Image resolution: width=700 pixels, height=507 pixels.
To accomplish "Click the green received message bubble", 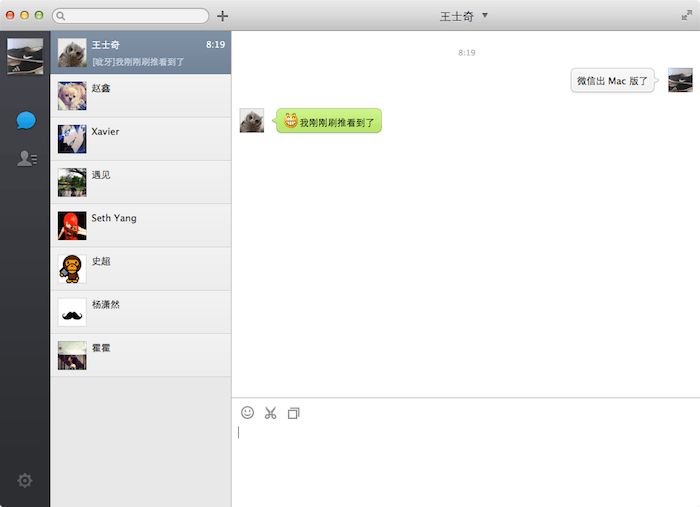I will point(328,121).
